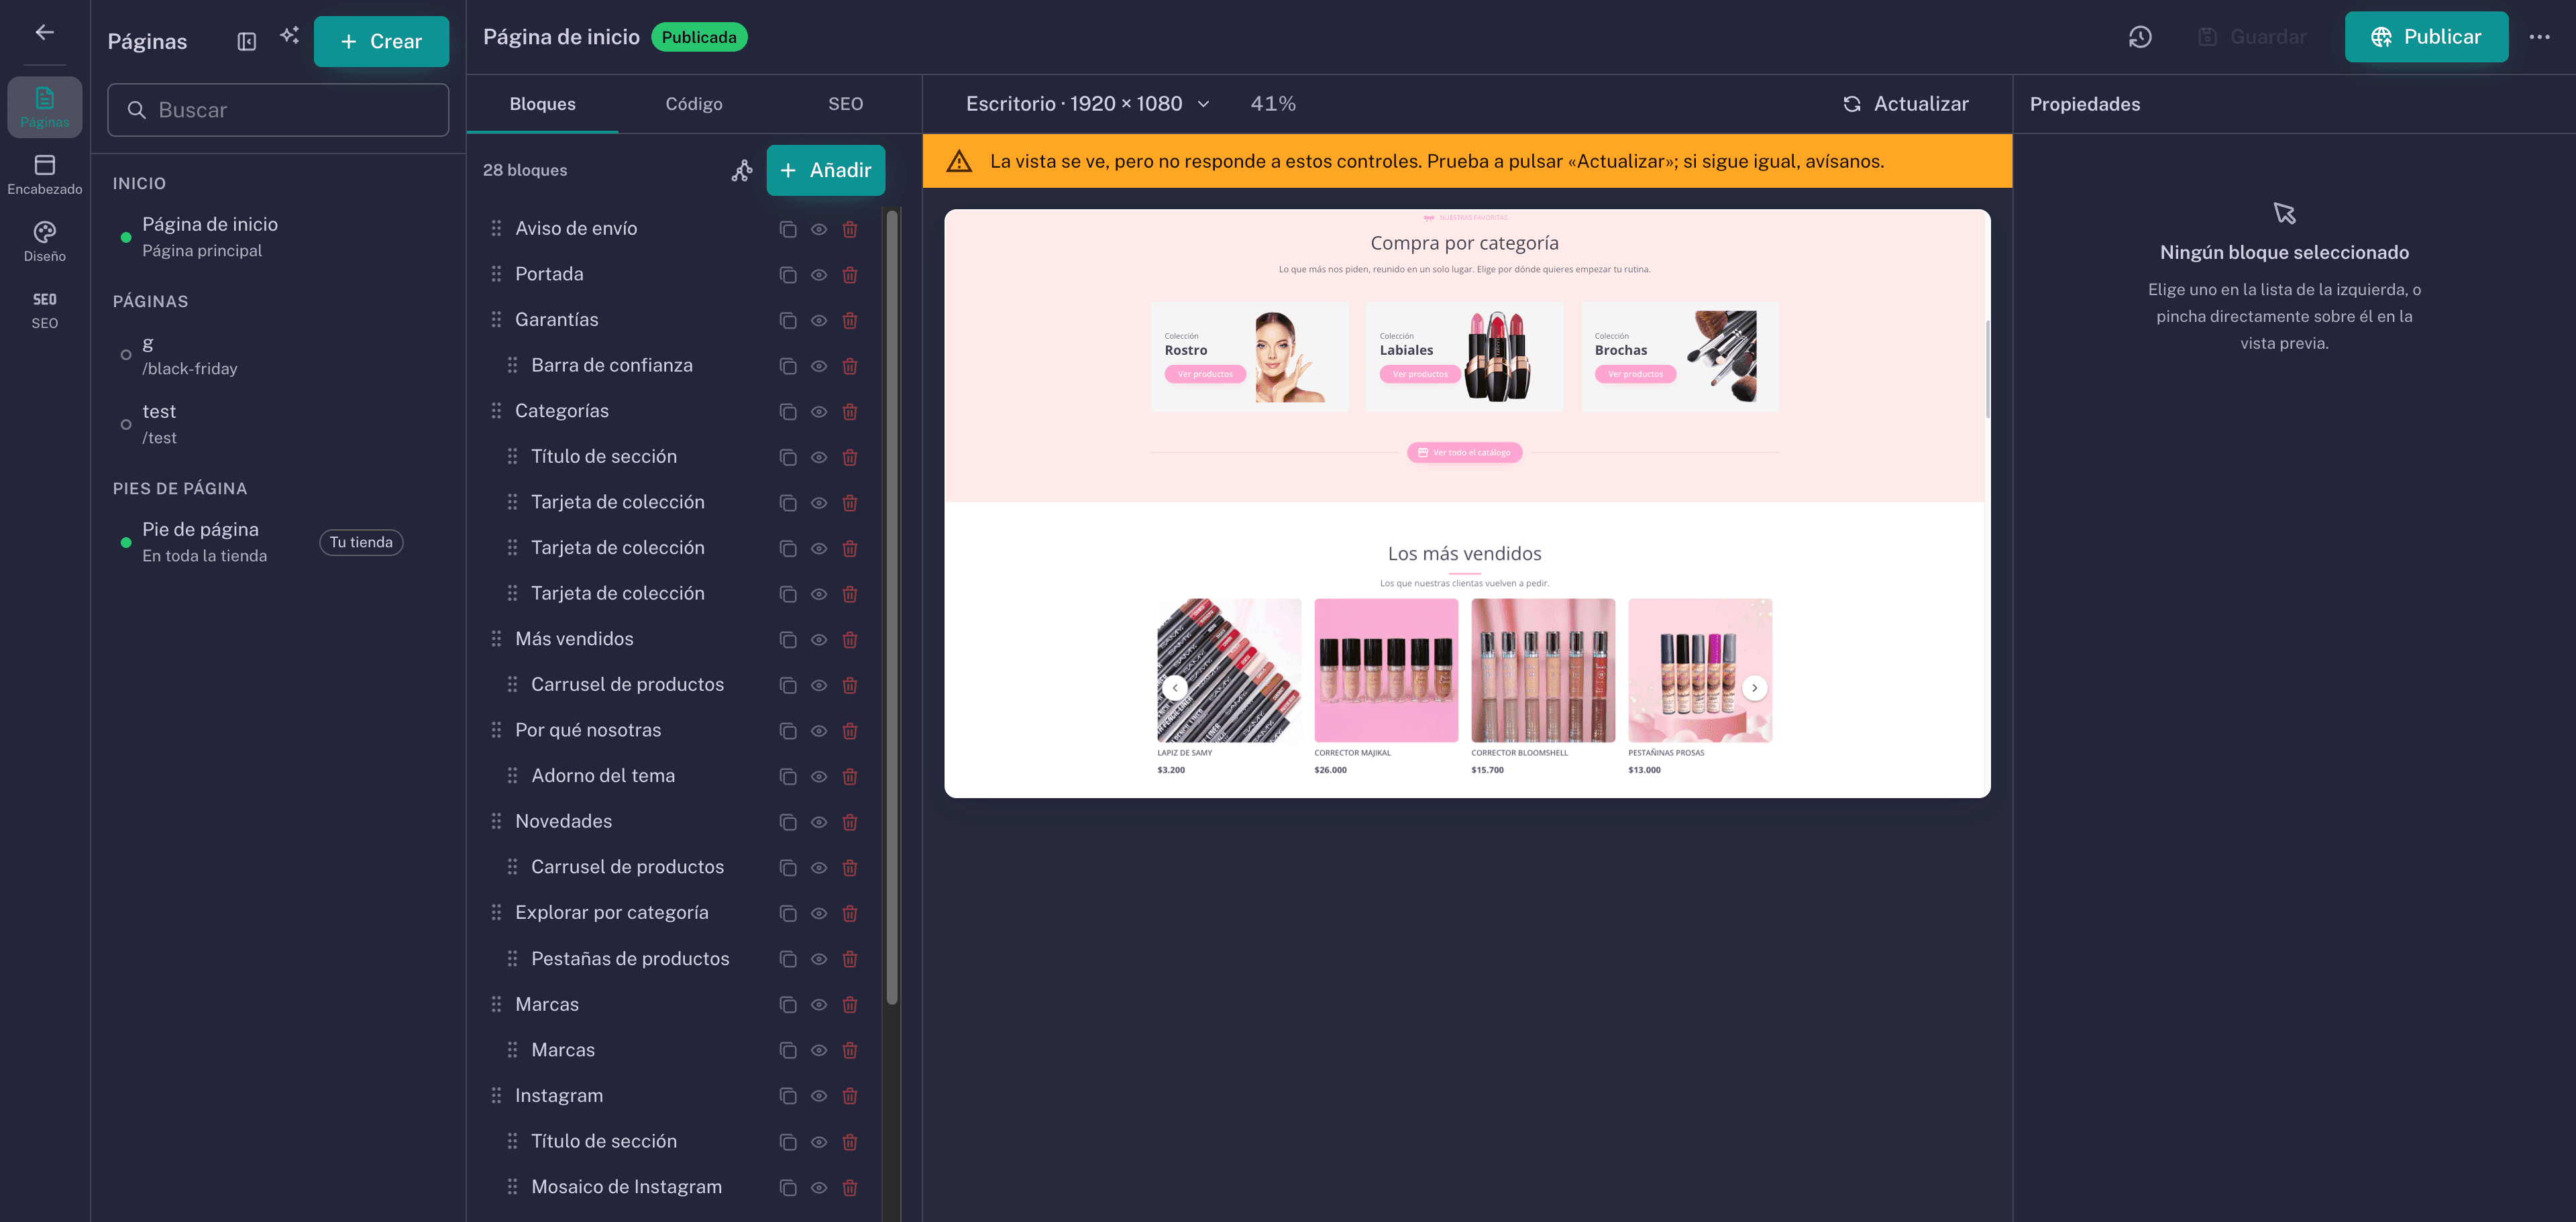
Task: Duplicate the Garantías block
Action: pos(788,321)
